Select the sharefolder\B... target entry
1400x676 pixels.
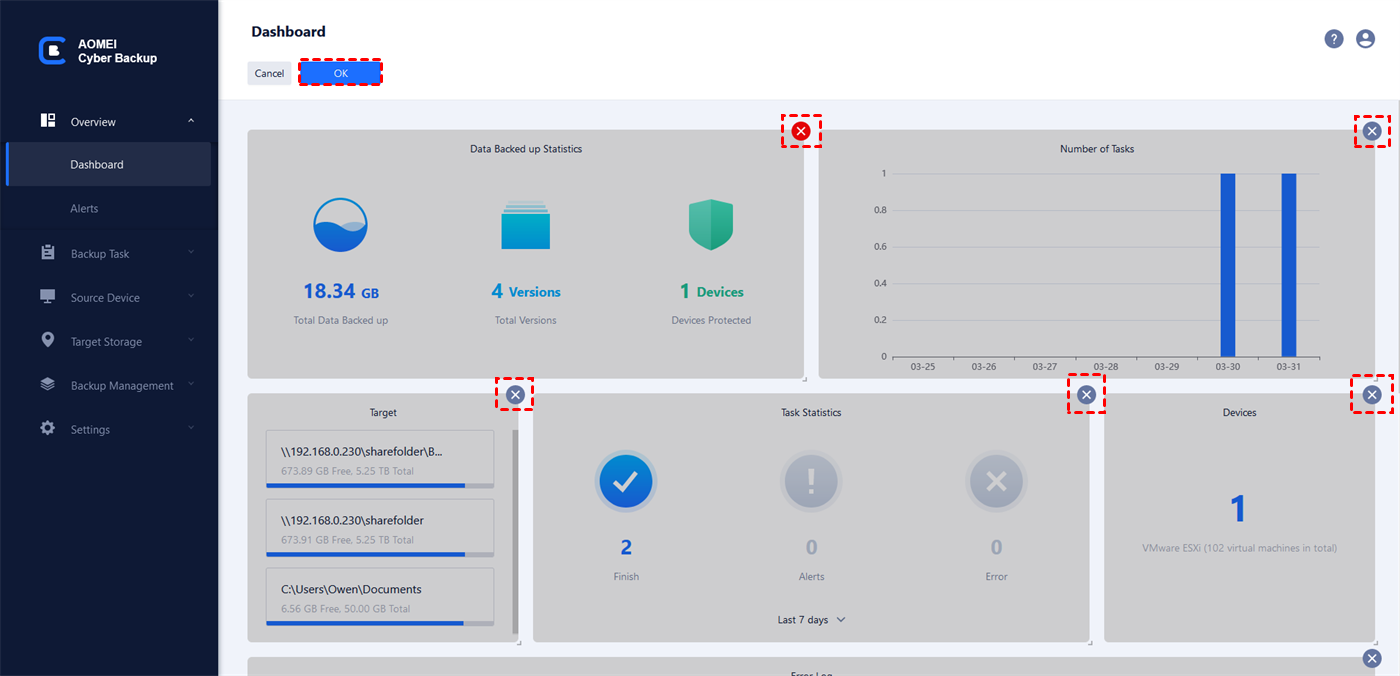380,459
